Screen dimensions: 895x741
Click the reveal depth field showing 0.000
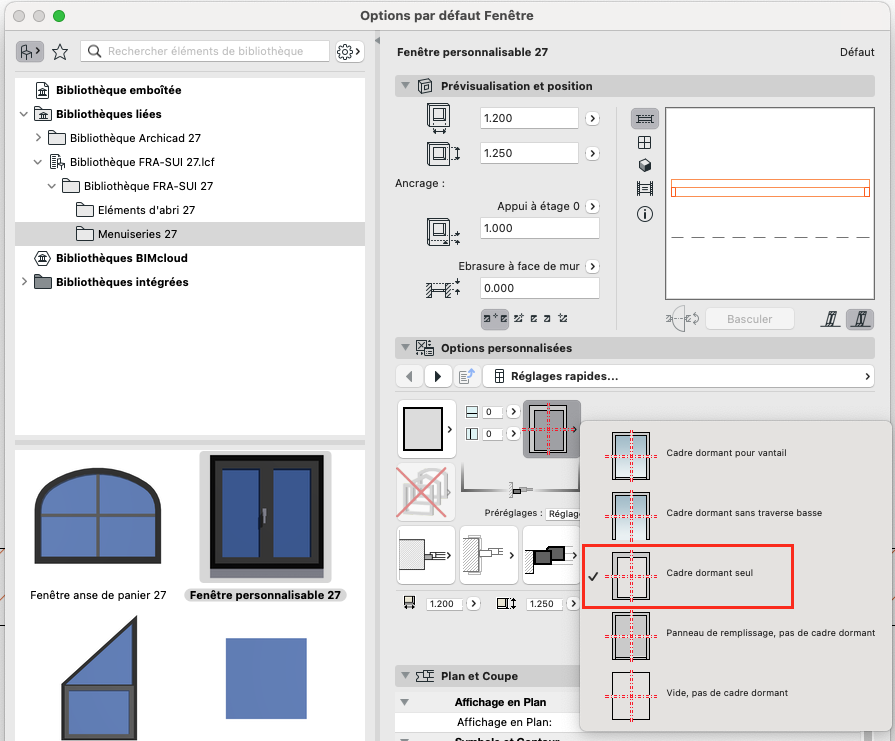pyautogui.click(x=539, y=288)
